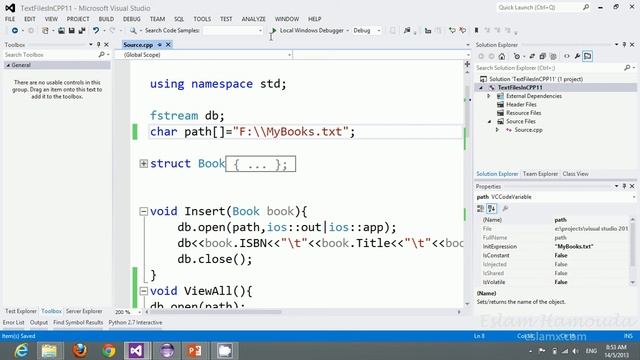Click the Quick Launch input box

(539, 7)
